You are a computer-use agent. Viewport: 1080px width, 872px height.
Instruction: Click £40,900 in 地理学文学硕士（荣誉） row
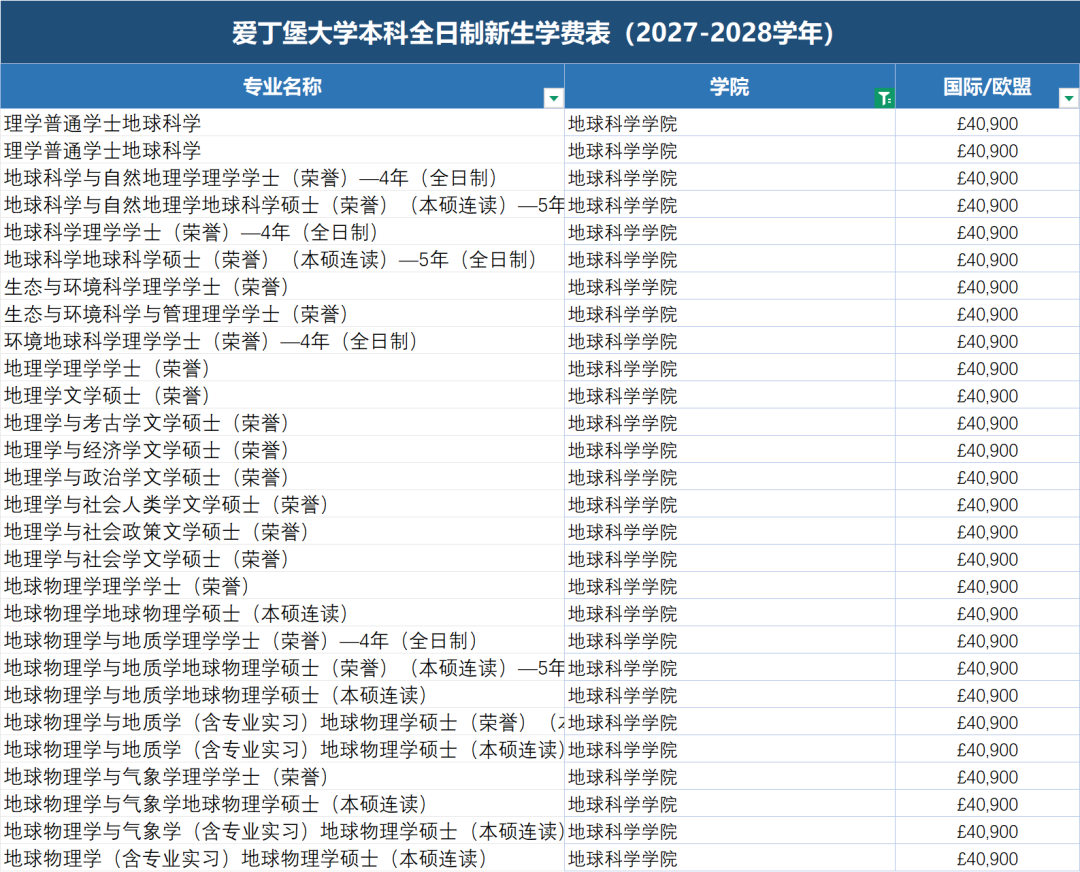(987, 396)
